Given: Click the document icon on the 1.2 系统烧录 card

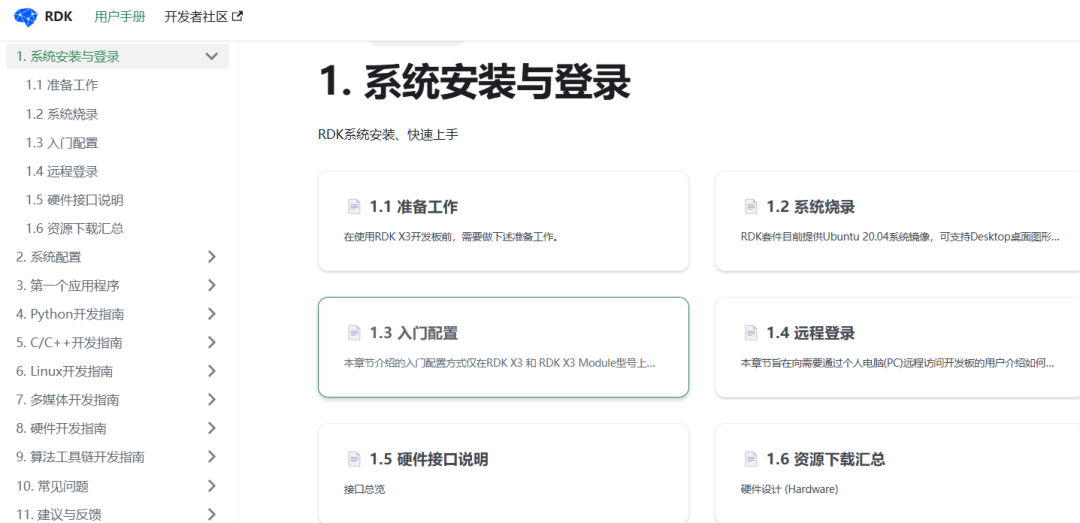Looking at the screenshot, I should 751,207.
